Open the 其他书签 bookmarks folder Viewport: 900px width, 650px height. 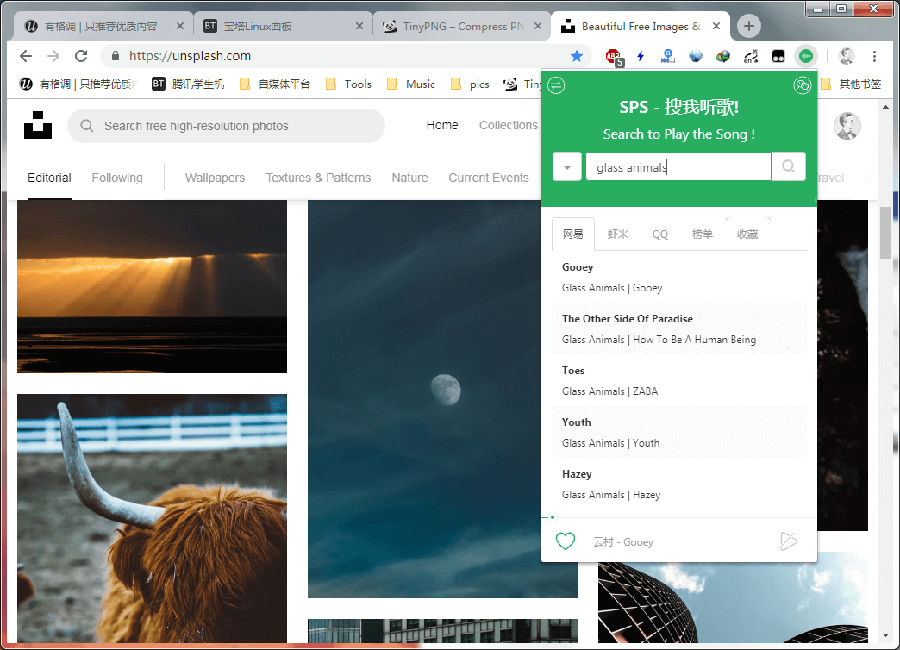(x=862, y=84)
